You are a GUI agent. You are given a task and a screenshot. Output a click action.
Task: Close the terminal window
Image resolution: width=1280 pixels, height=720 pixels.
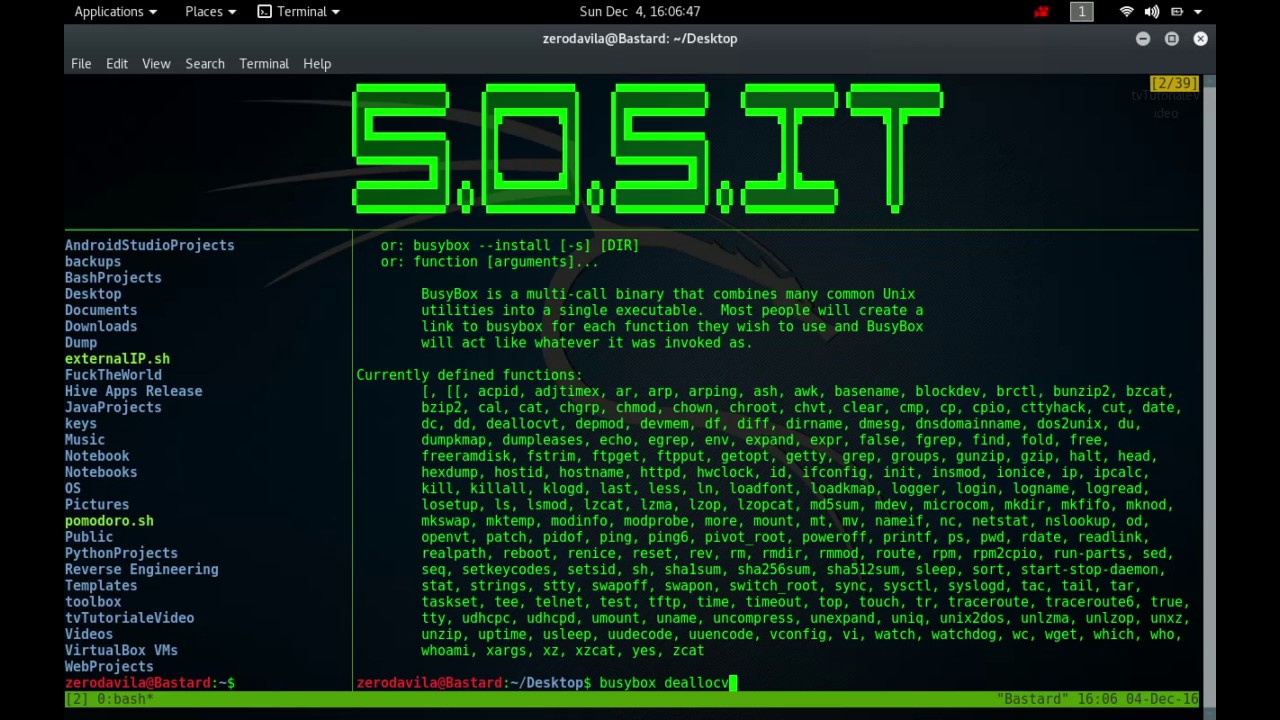point(1200,39)
